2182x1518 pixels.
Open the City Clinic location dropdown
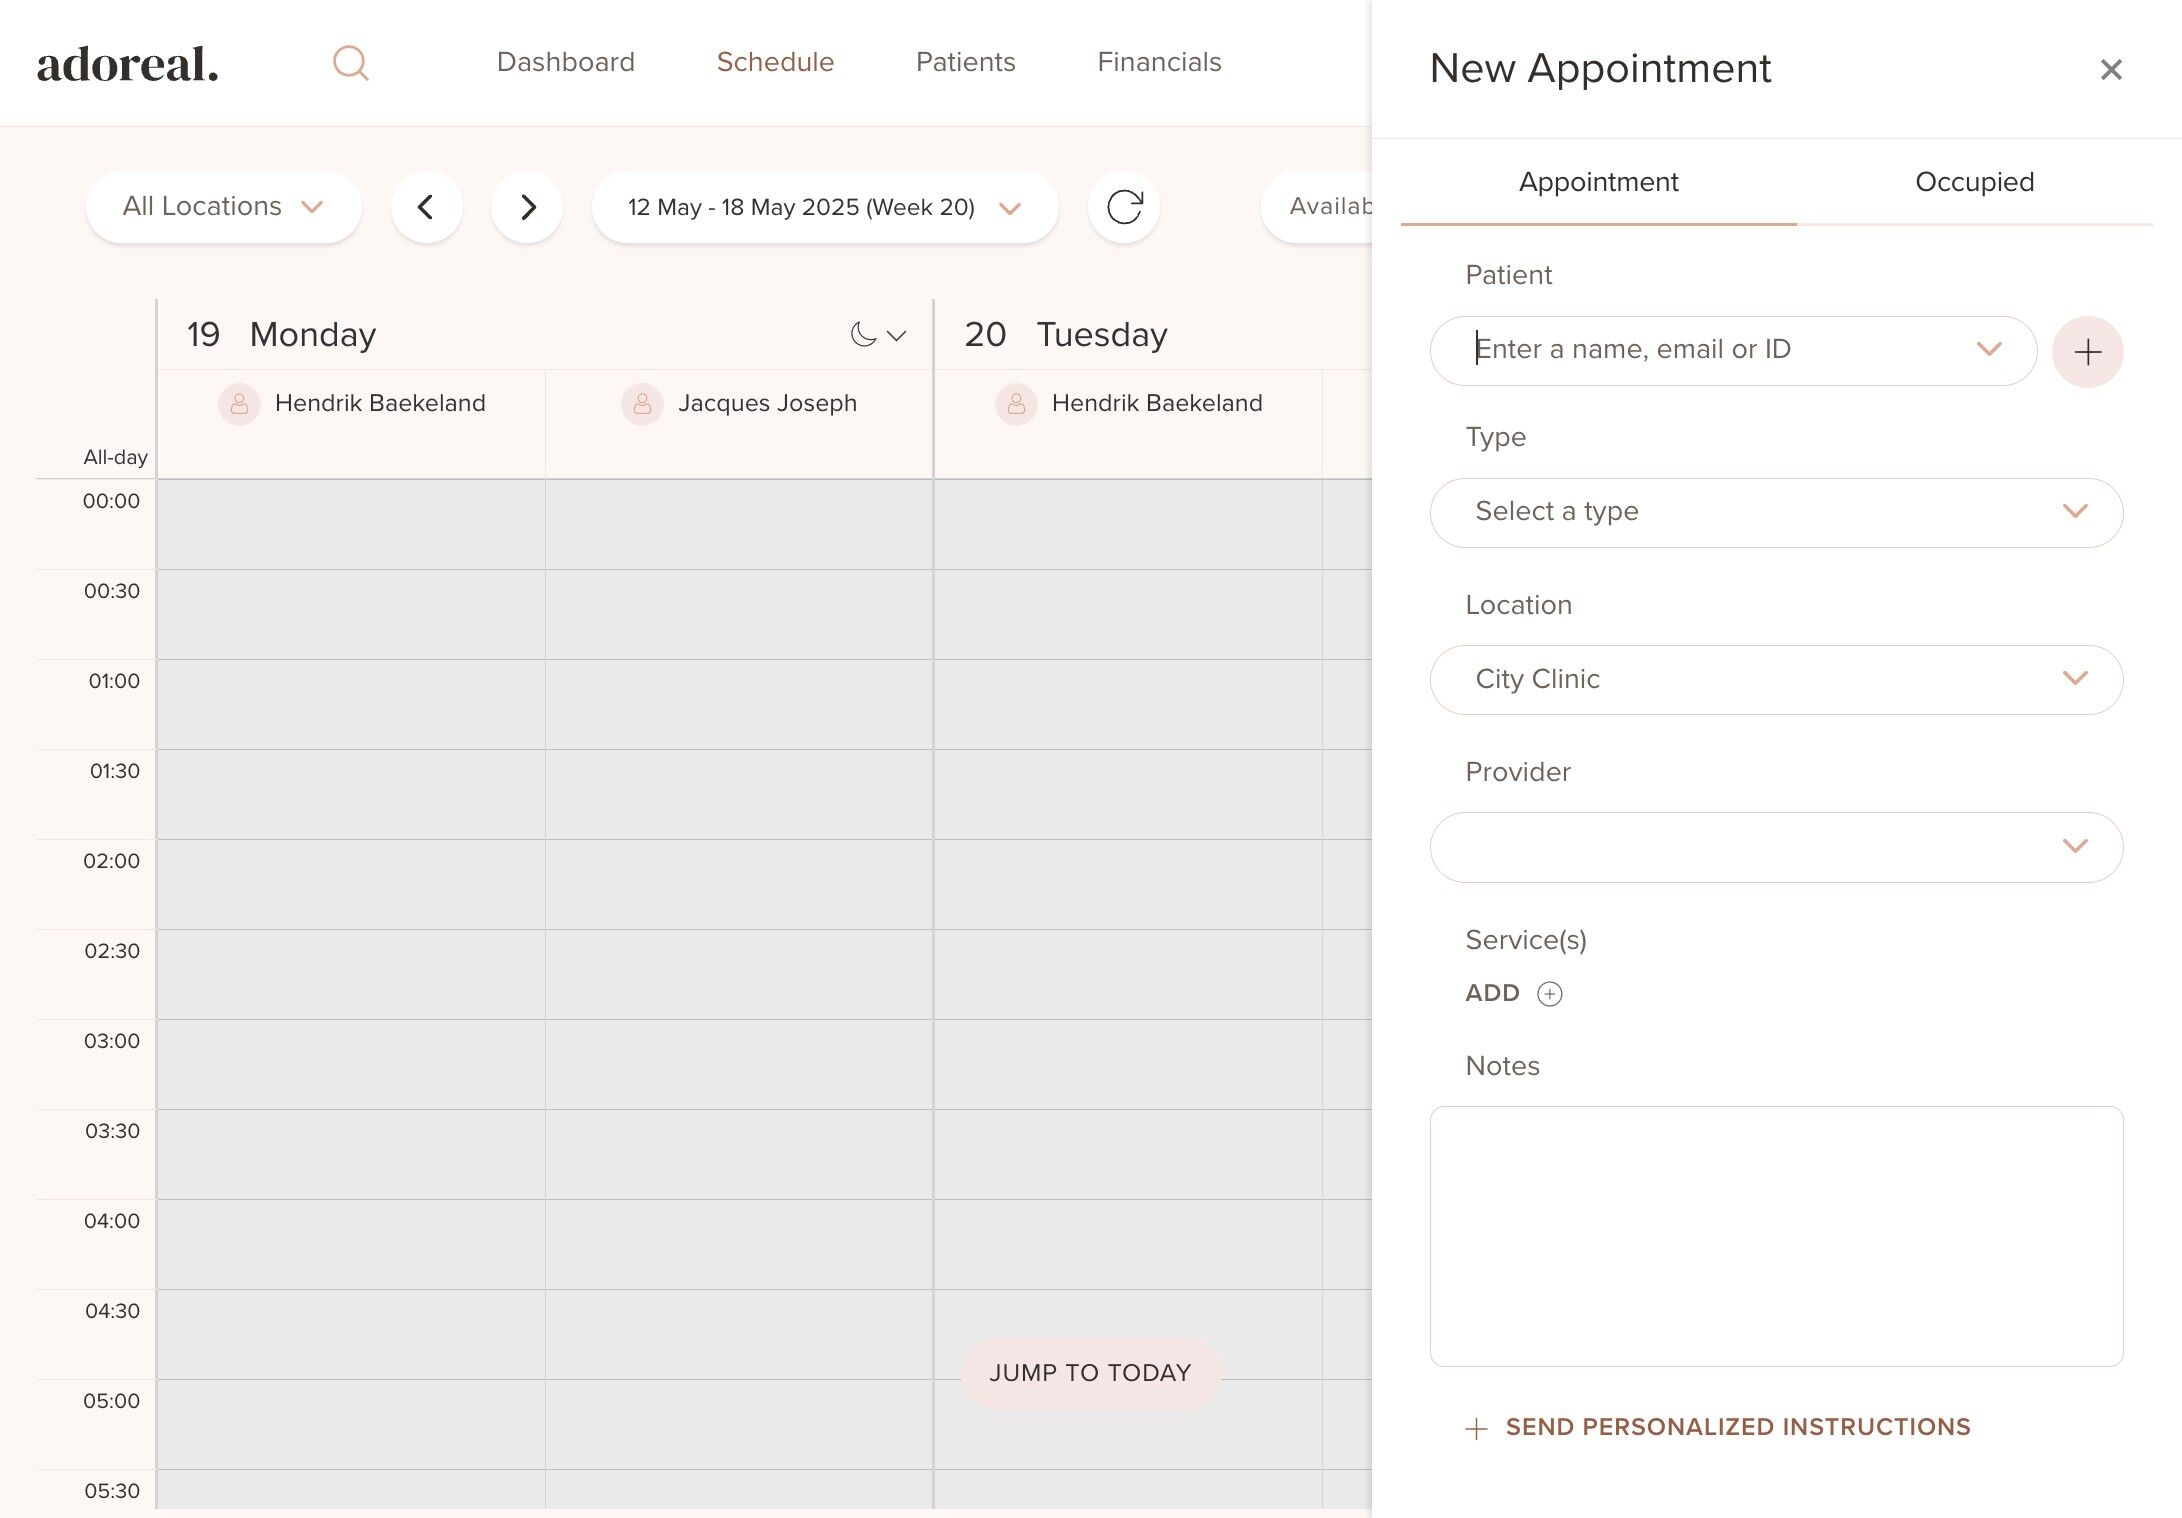[1775, 680]
